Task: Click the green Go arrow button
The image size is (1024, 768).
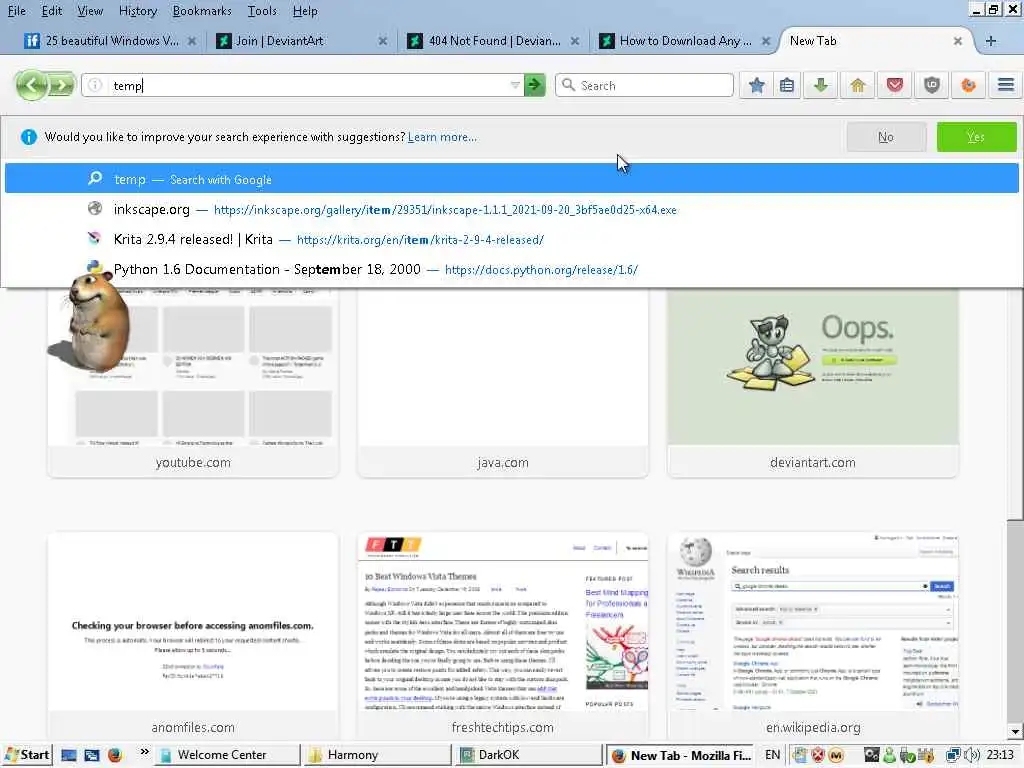Action: coord(535,85)
